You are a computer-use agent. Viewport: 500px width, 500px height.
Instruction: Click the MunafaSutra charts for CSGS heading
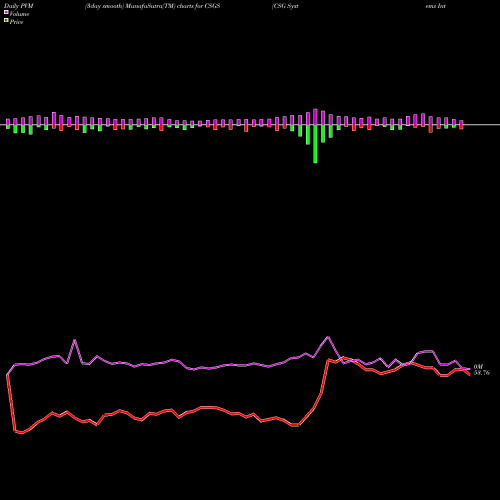pyautogui.click(x=152, y=6)
